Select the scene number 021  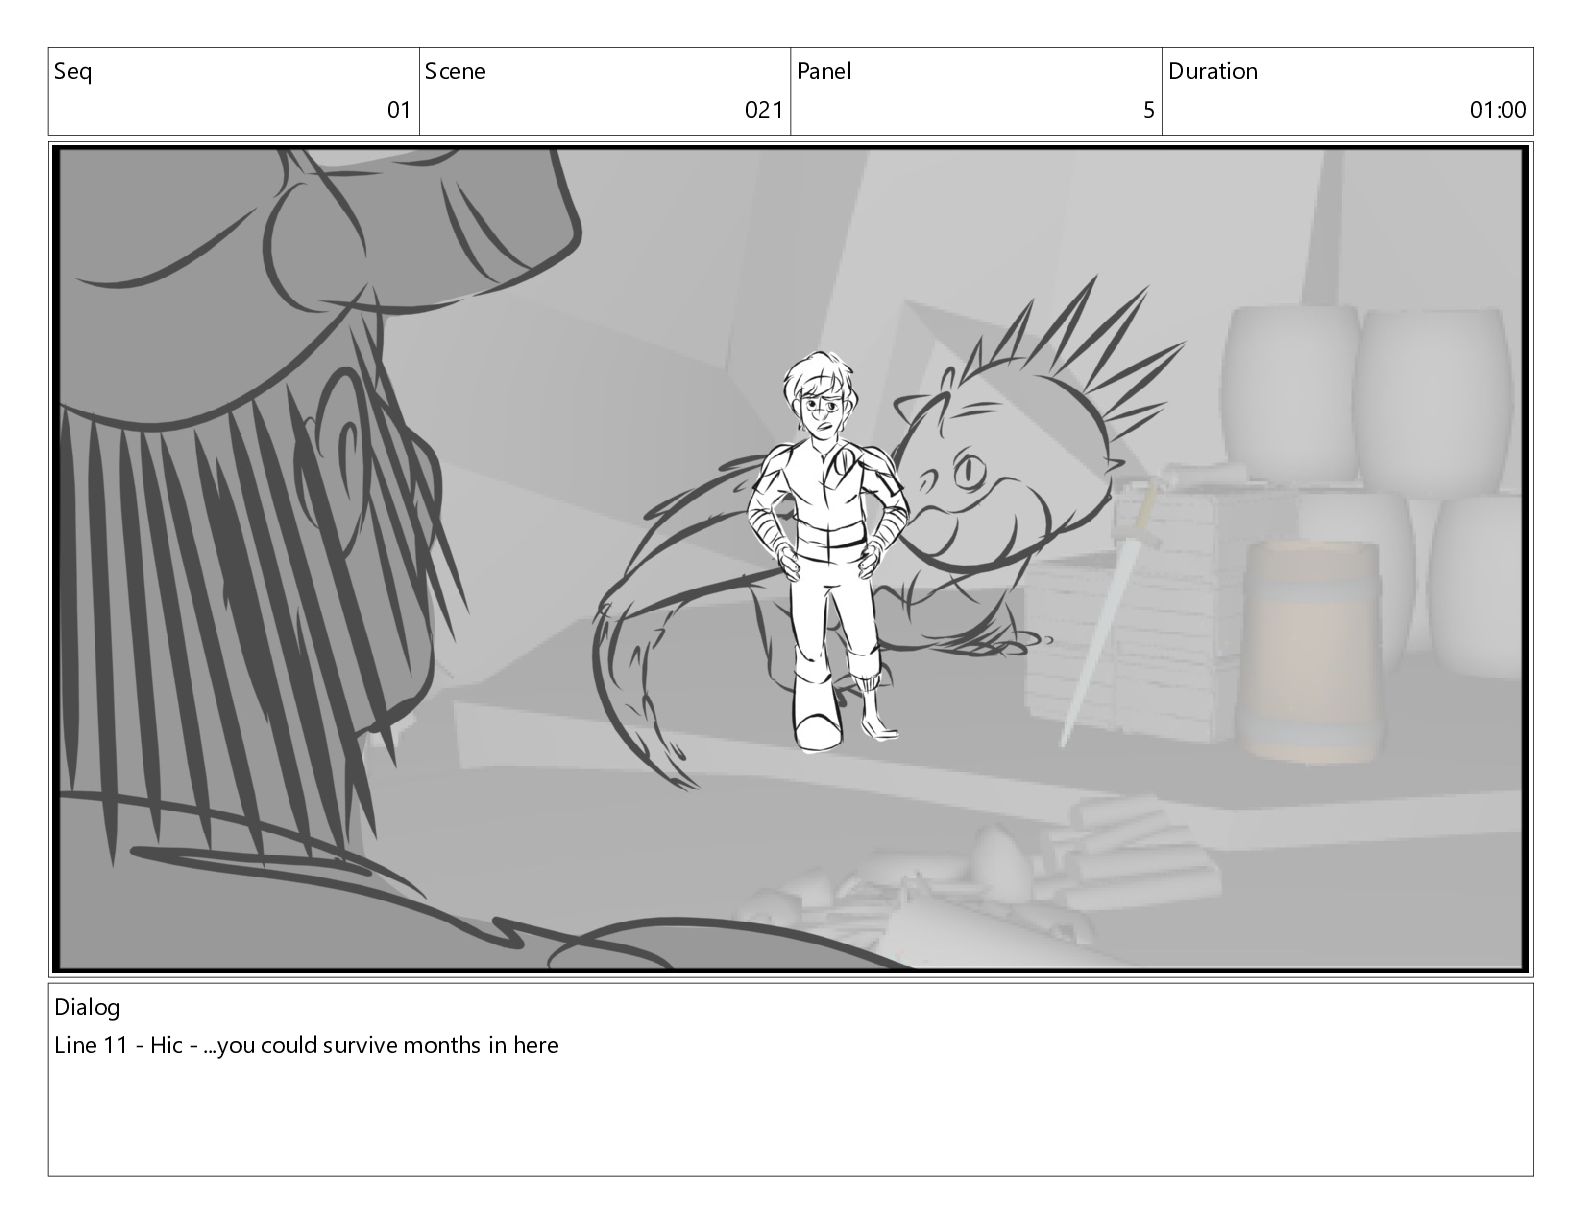point(764,110)
